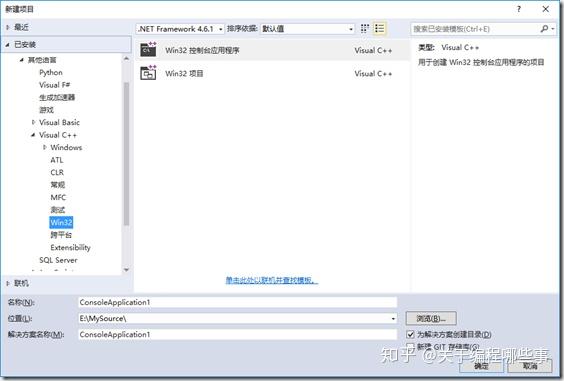Select the CLR category
The width and height of the screenshot is (564, 381).
pyautogui.click(x=57, y=172)
